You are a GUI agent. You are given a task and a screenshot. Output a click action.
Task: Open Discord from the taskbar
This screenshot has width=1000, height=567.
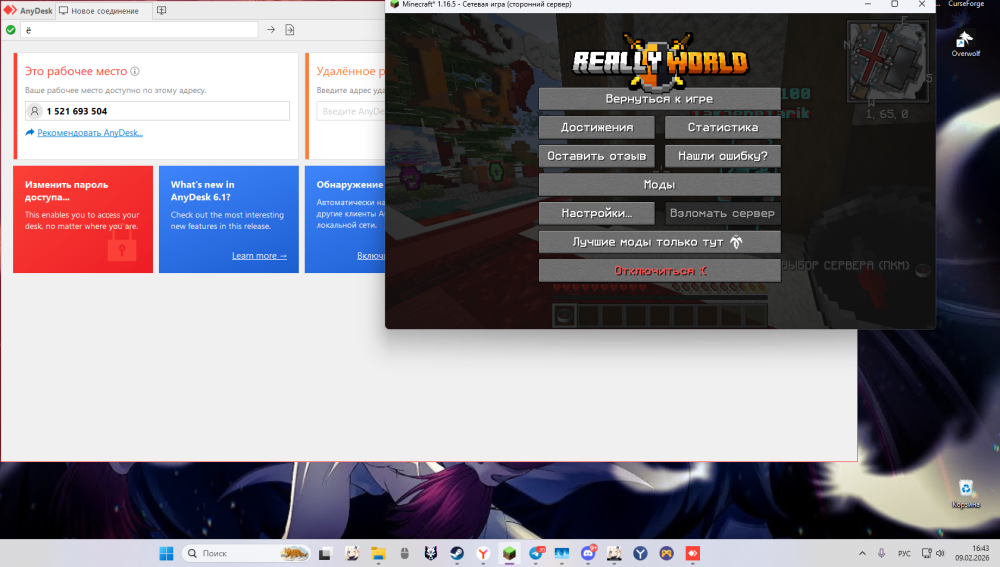pos(588,554)
